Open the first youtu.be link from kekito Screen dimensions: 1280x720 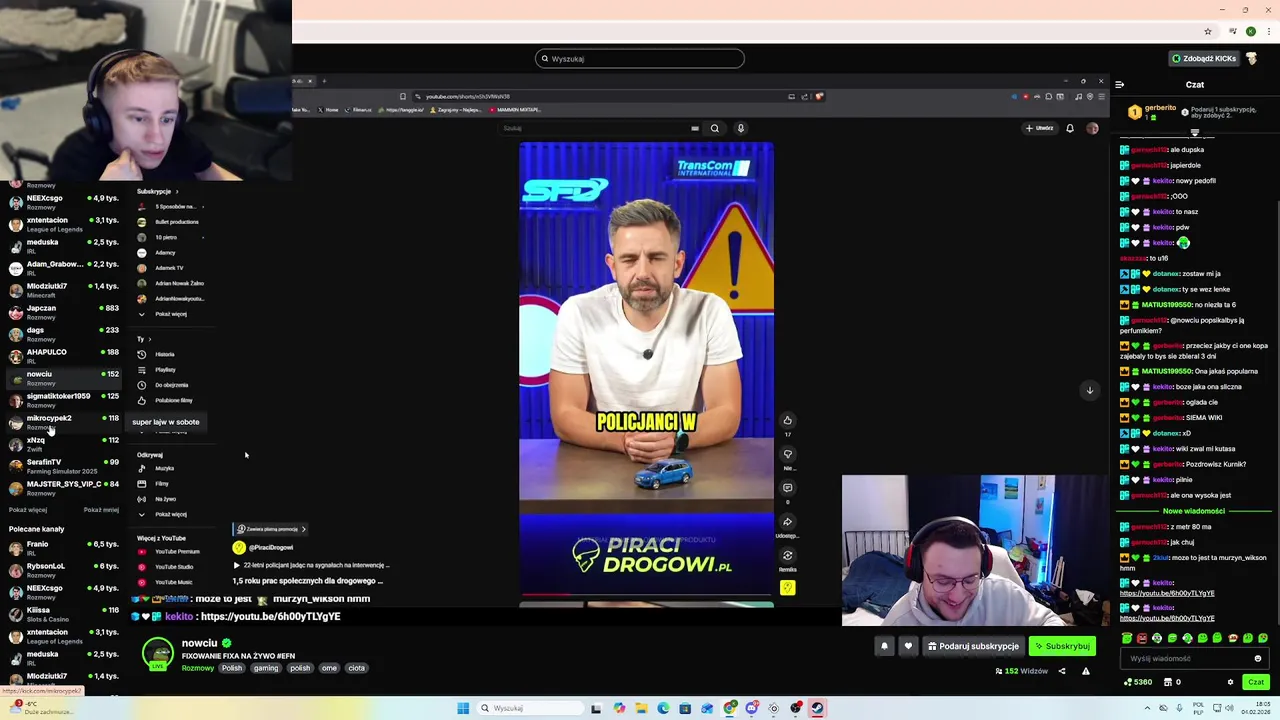tap(1167, 593)
